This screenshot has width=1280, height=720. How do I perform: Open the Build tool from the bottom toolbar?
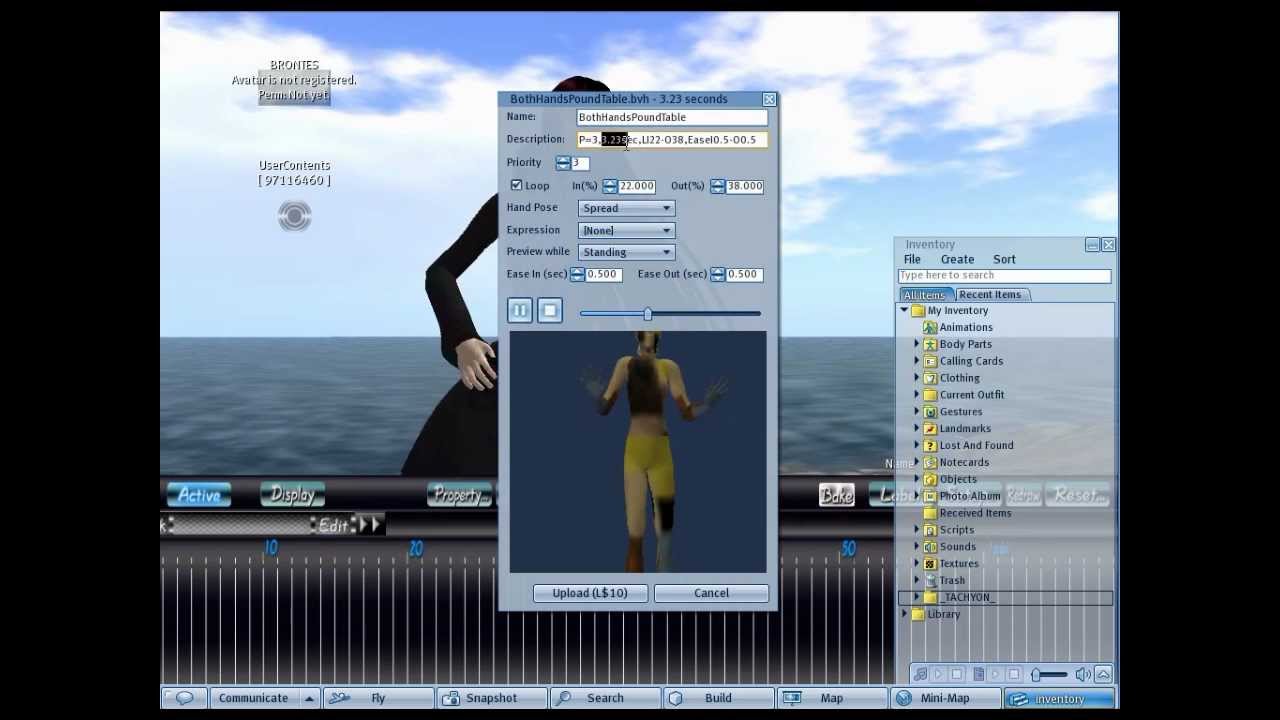click(x=718, y=698)
